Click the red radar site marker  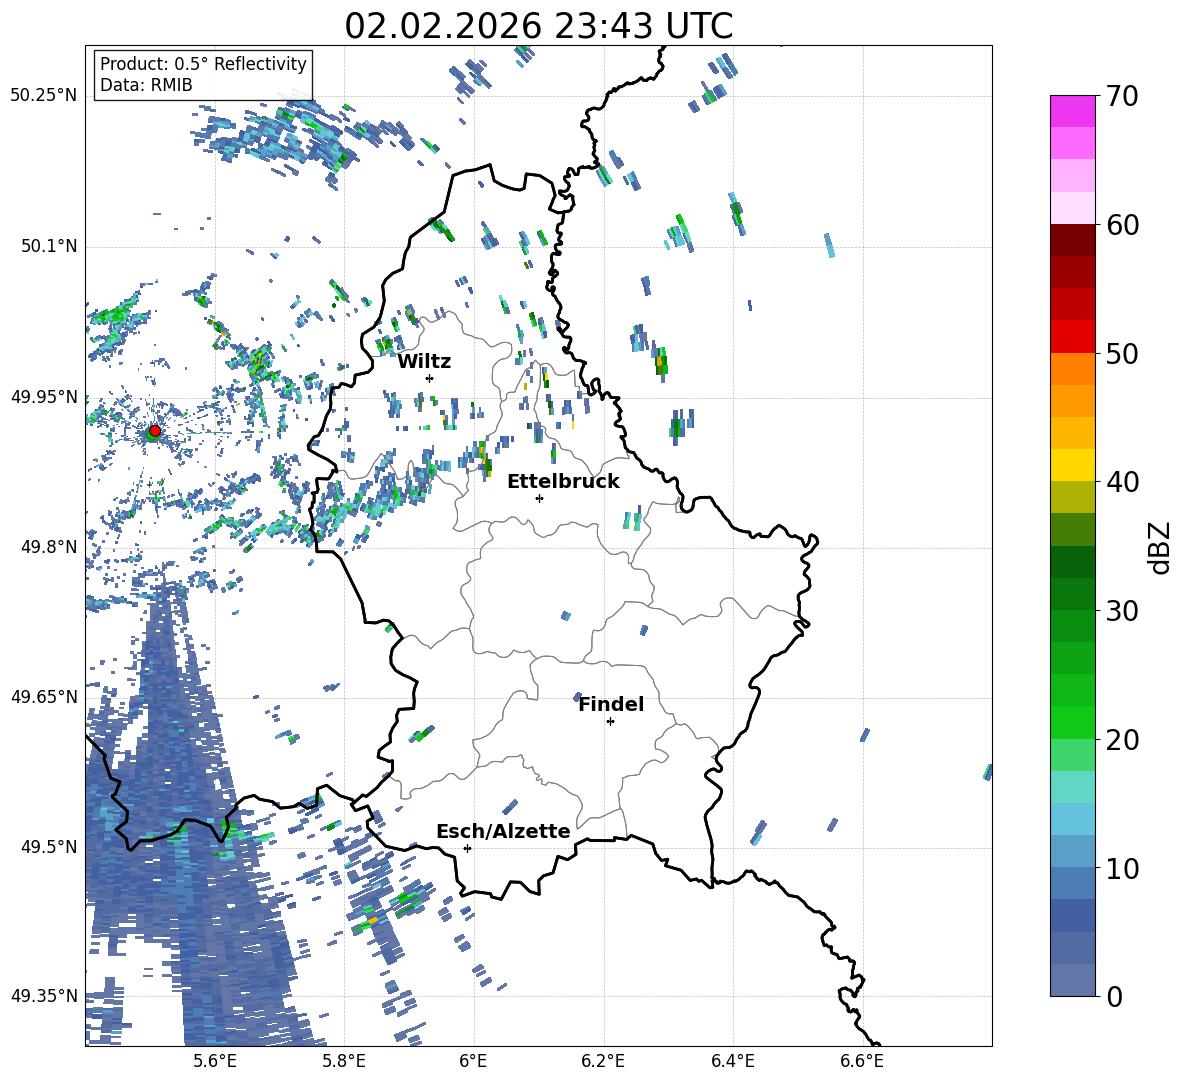pyautogui.click(x=155, y=431)
